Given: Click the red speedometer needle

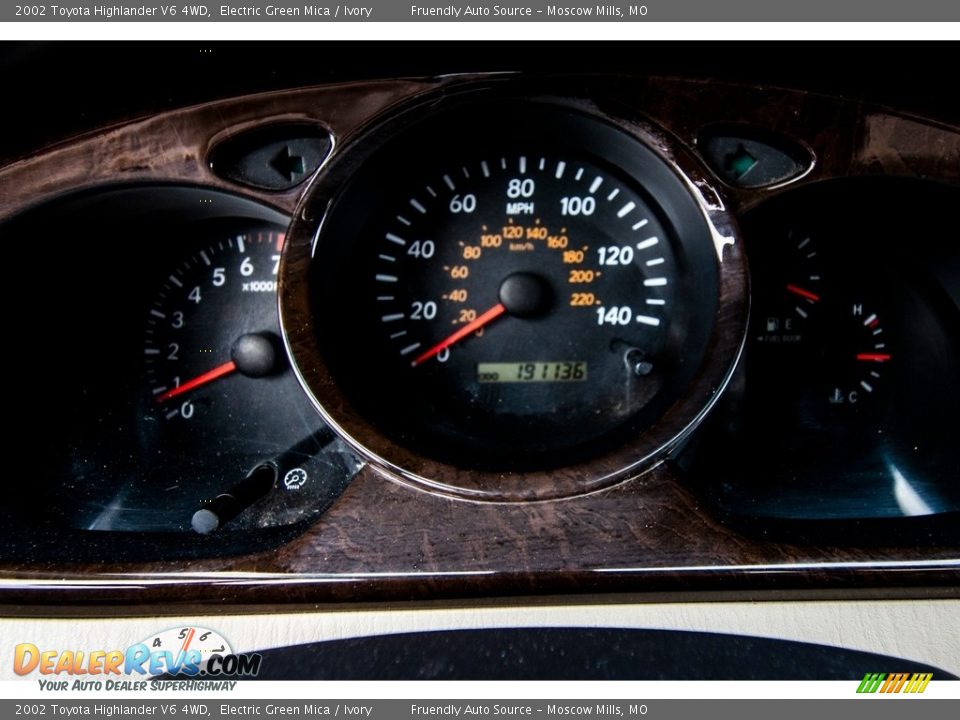Looking at the screenshot, I should 459,335.
